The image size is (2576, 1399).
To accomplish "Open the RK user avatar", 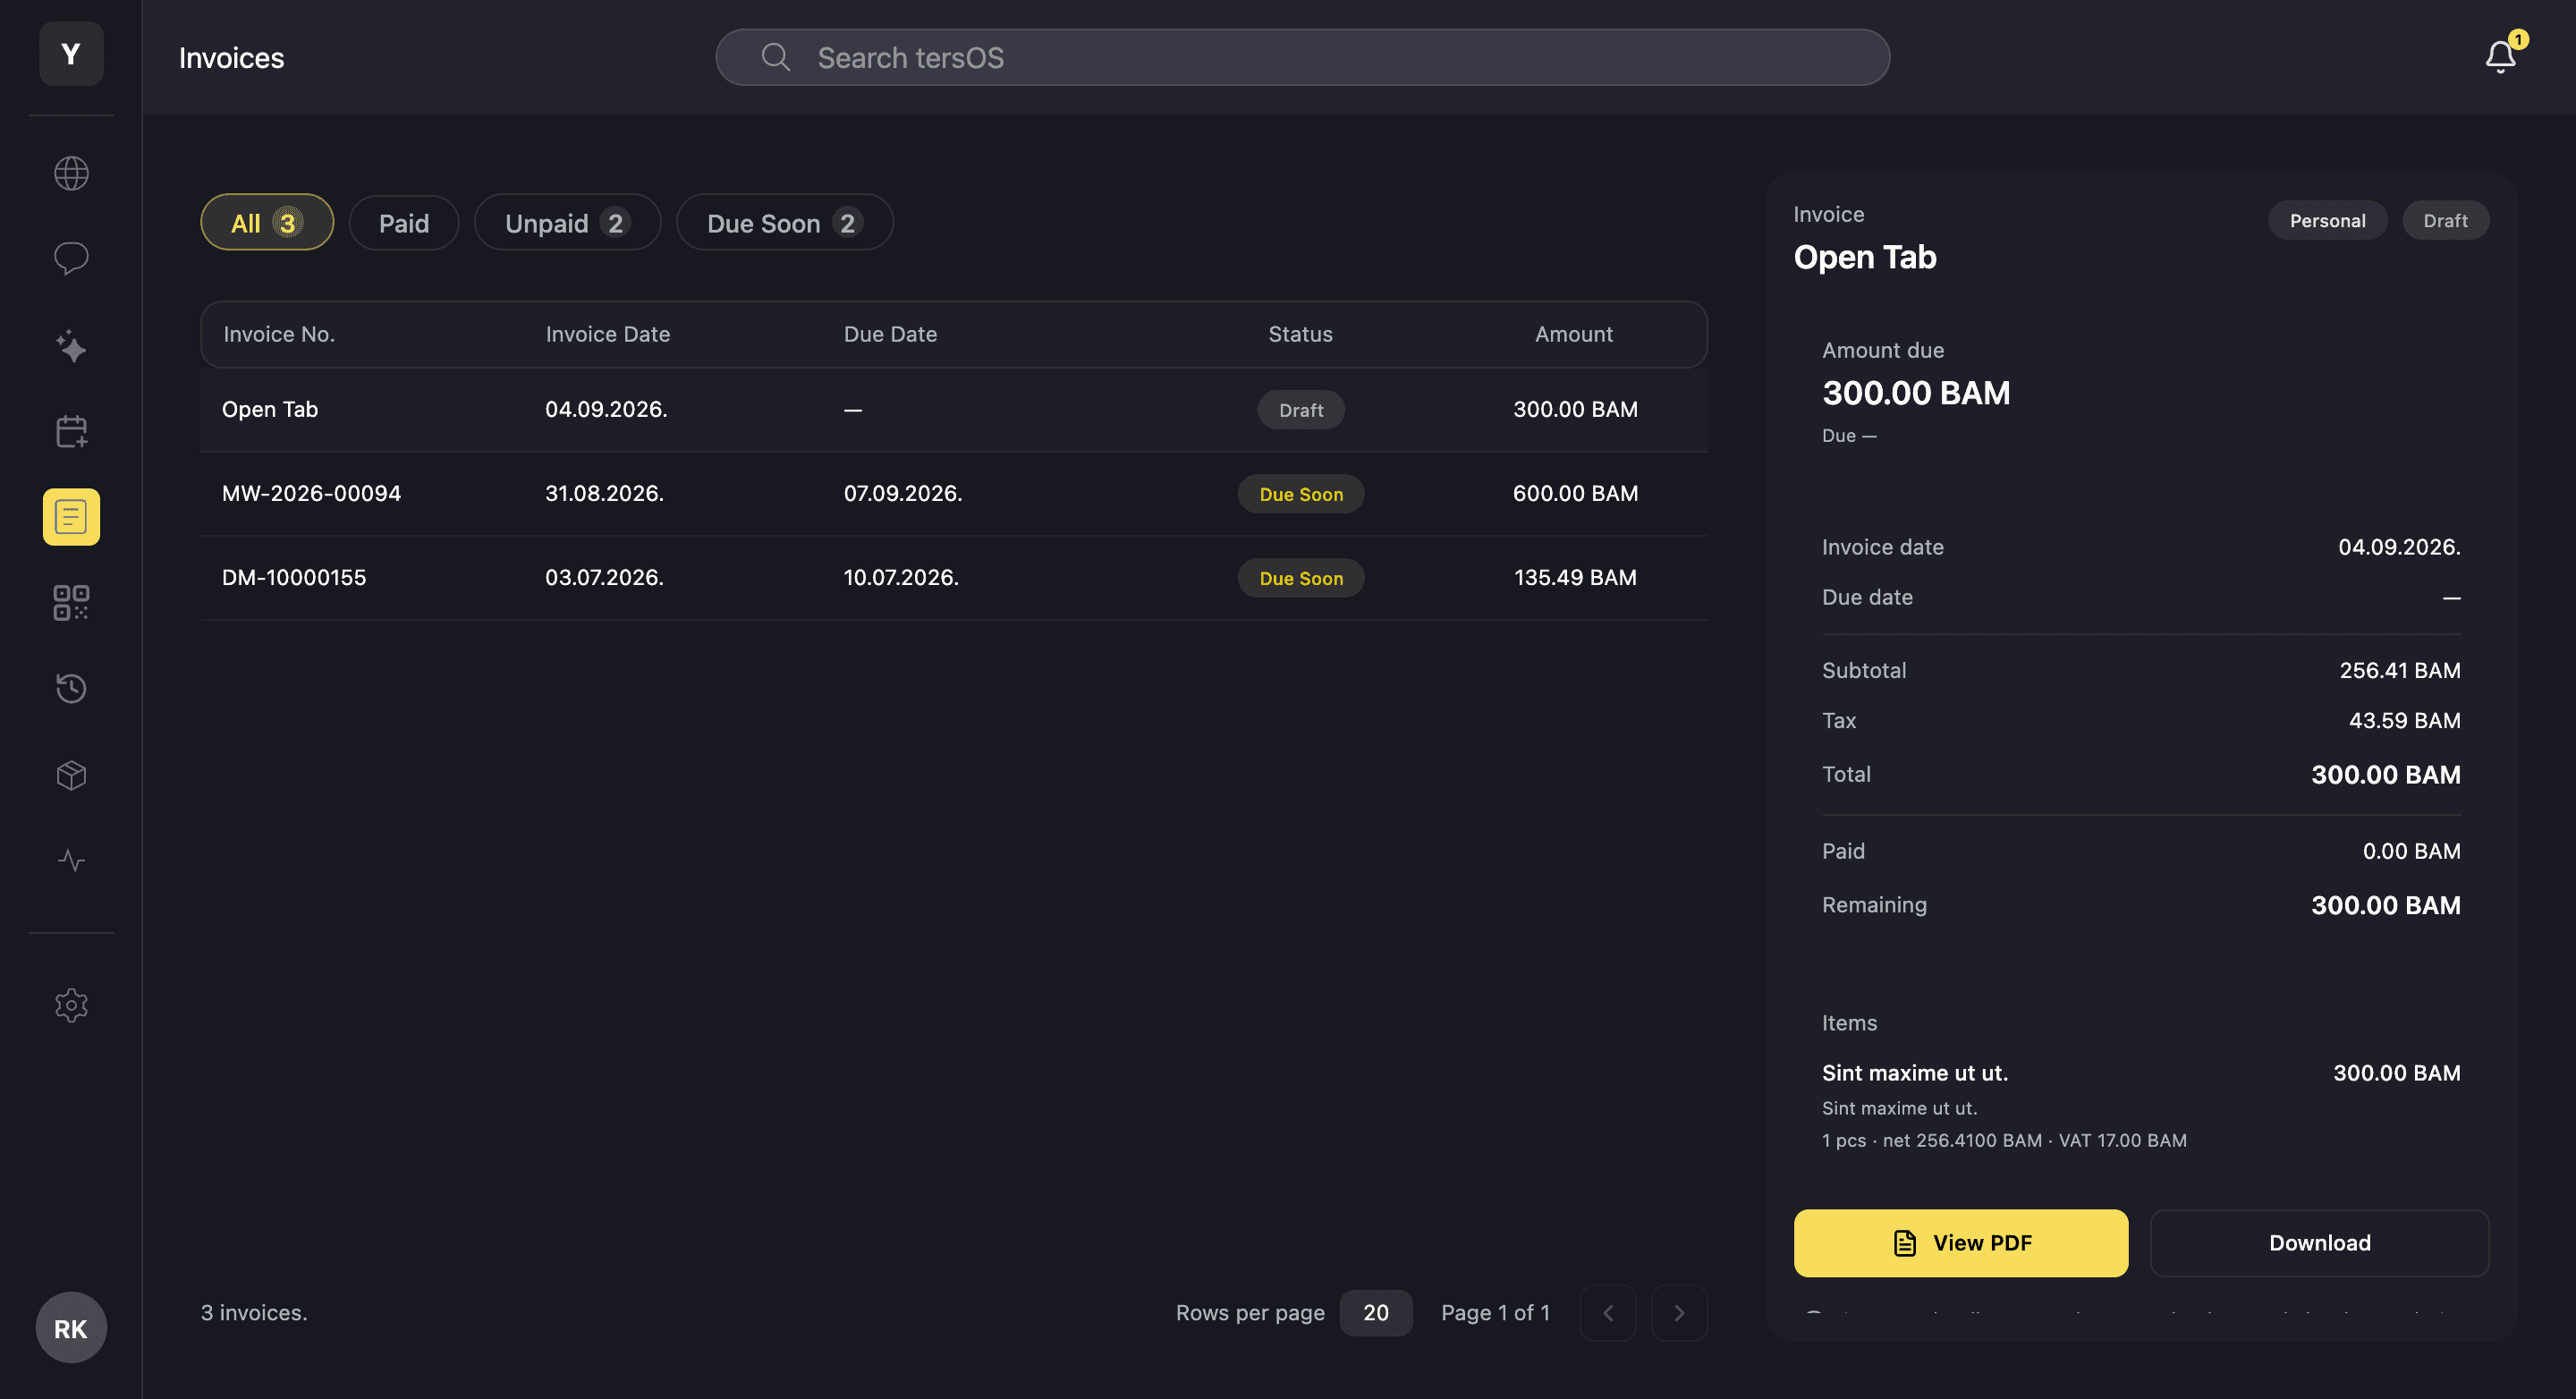I will tap(71, 1328).
